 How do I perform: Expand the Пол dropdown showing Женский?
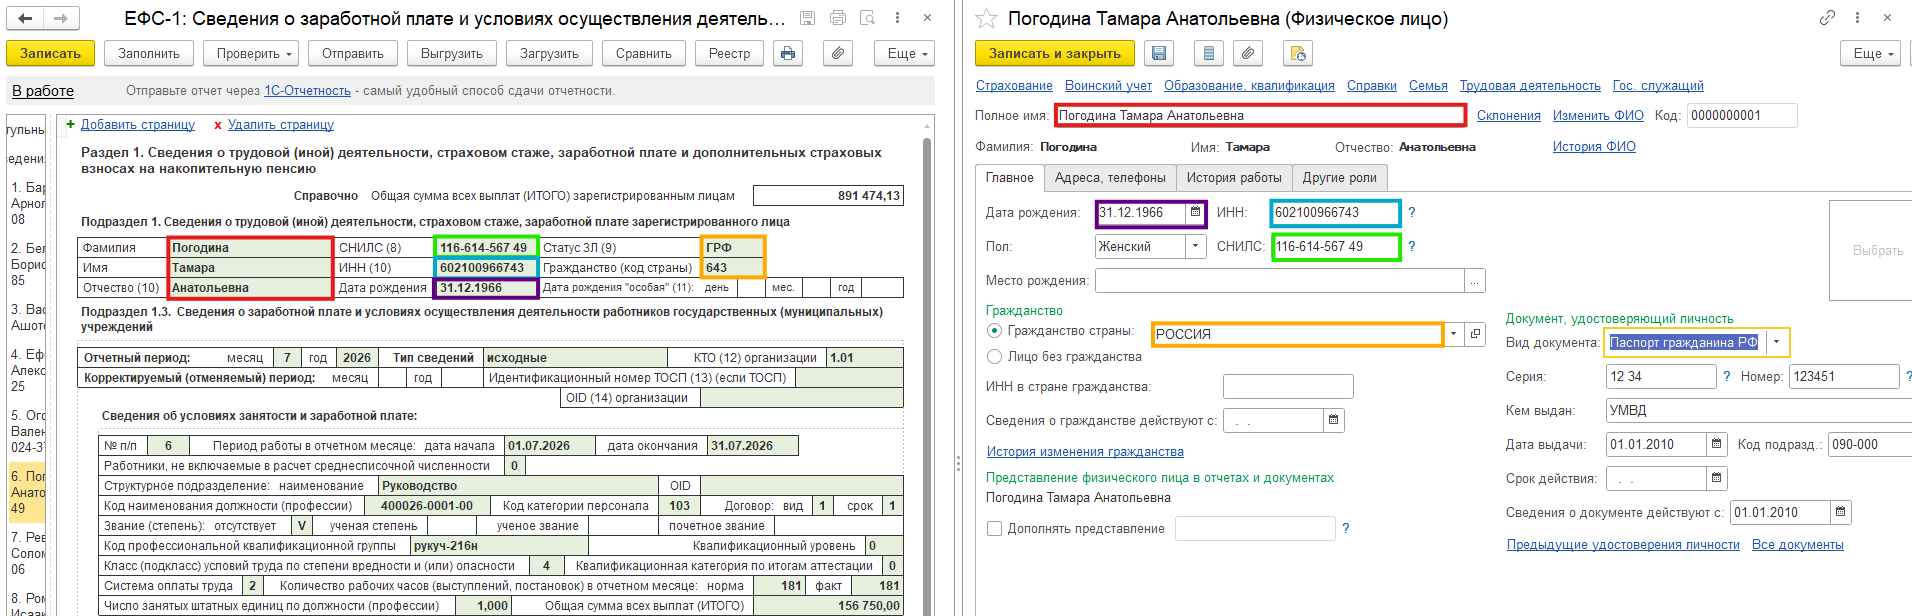click(1196, 246)
